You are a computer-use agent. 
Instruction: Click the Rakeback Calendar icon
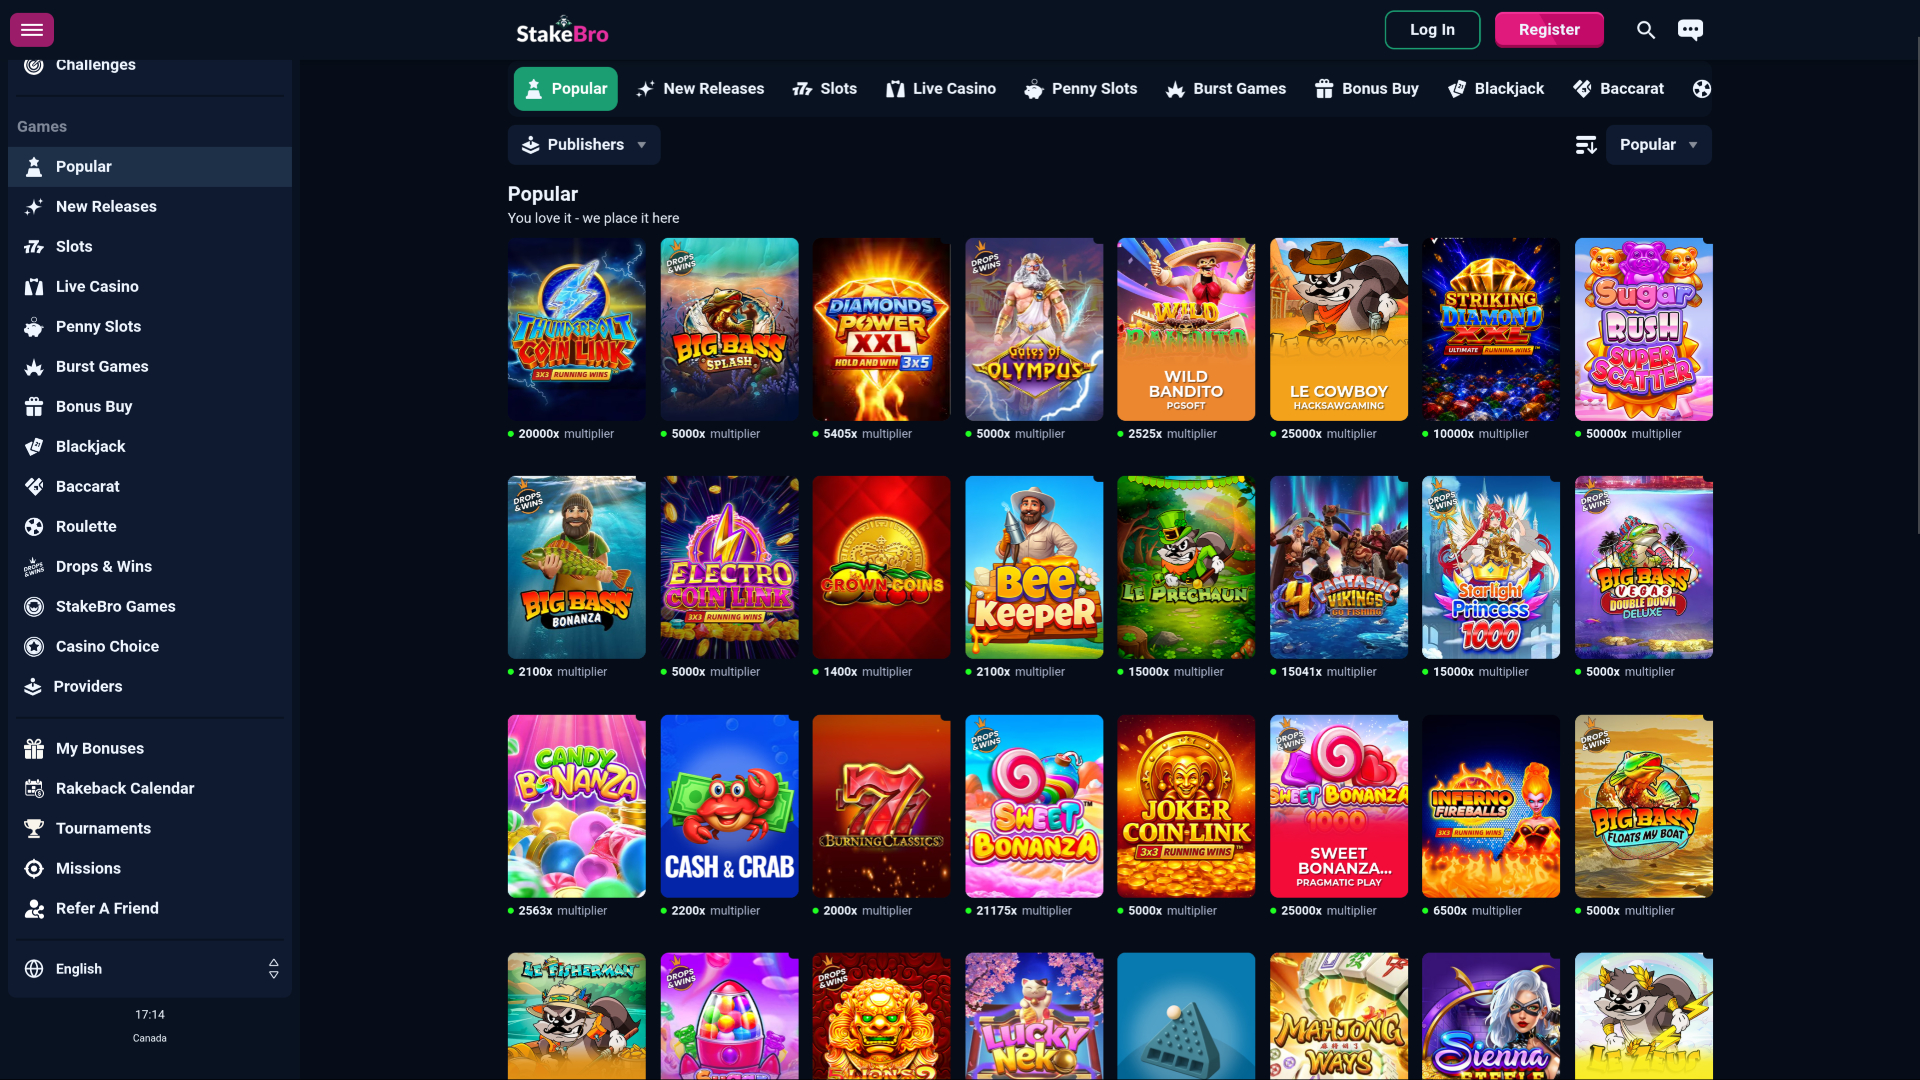tap(34, 789)
